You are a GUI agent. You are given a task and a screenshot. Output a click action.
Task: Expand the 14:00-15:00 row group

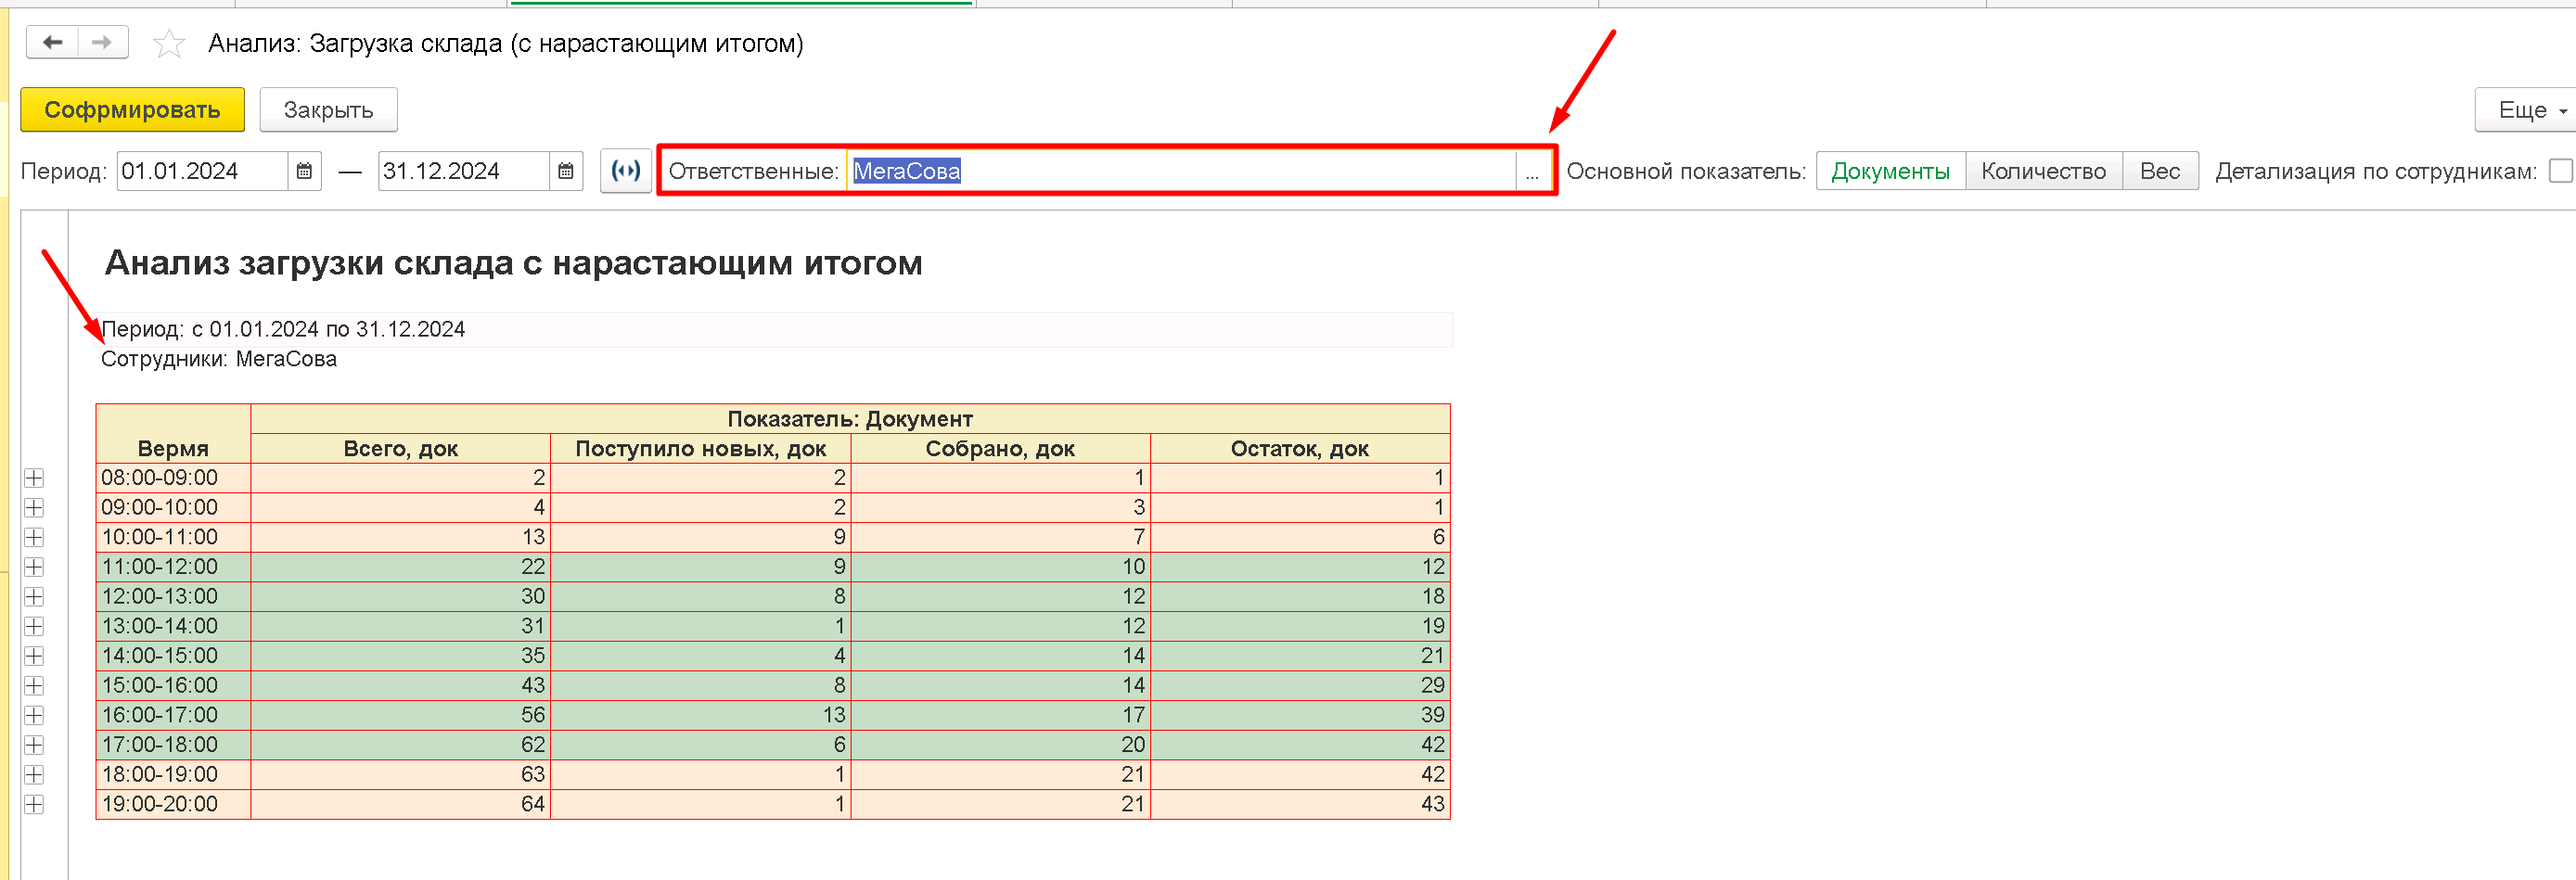[x=34, y=656]
